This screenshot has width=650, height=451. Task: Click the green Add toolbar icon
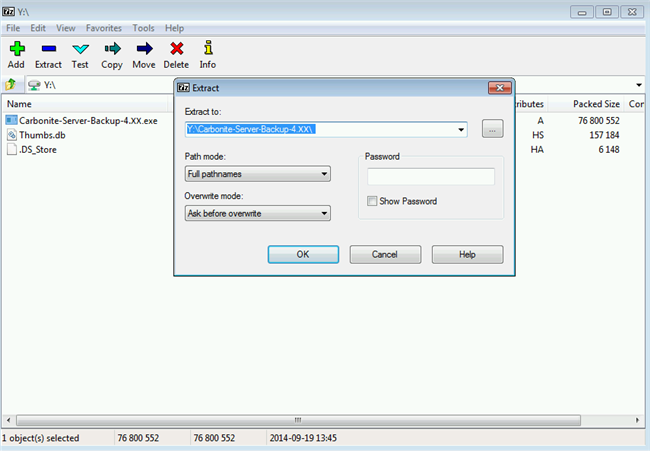coord(17,49)
